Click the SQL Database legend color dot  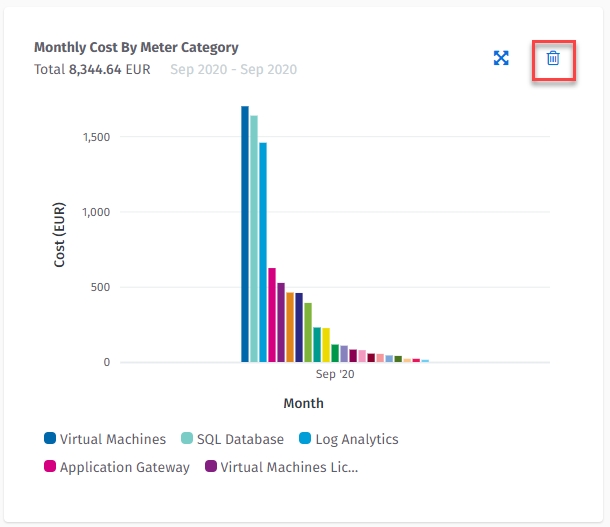(x=186, y=439)
